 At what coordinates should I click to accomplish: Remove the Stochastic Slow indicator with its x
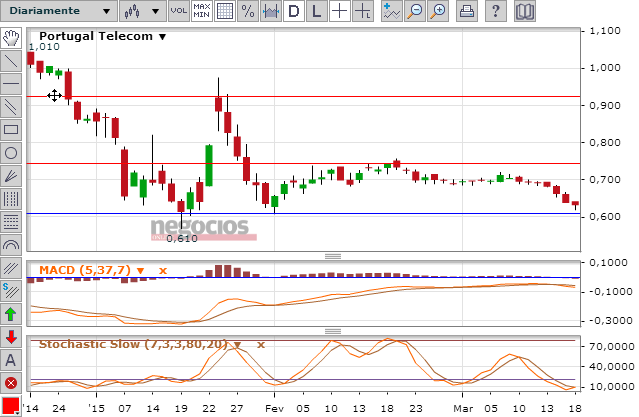tap(261, 345)
